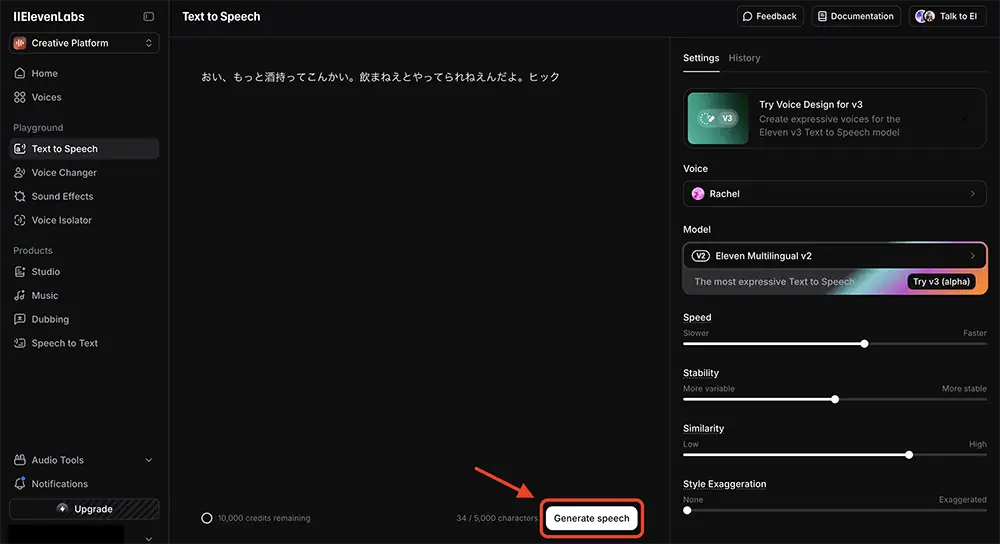Click the Voice Changer icon
The height and width of the screenshot is (544, 1000).
pos(20,172)
